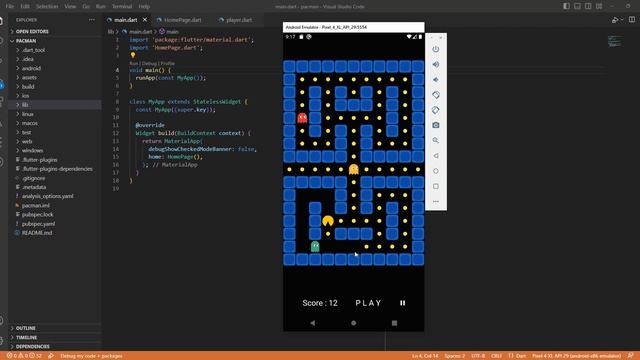Take an emulator screenshot with camera icon
Screen dimensions: 640x360
(x=436, y=125)
